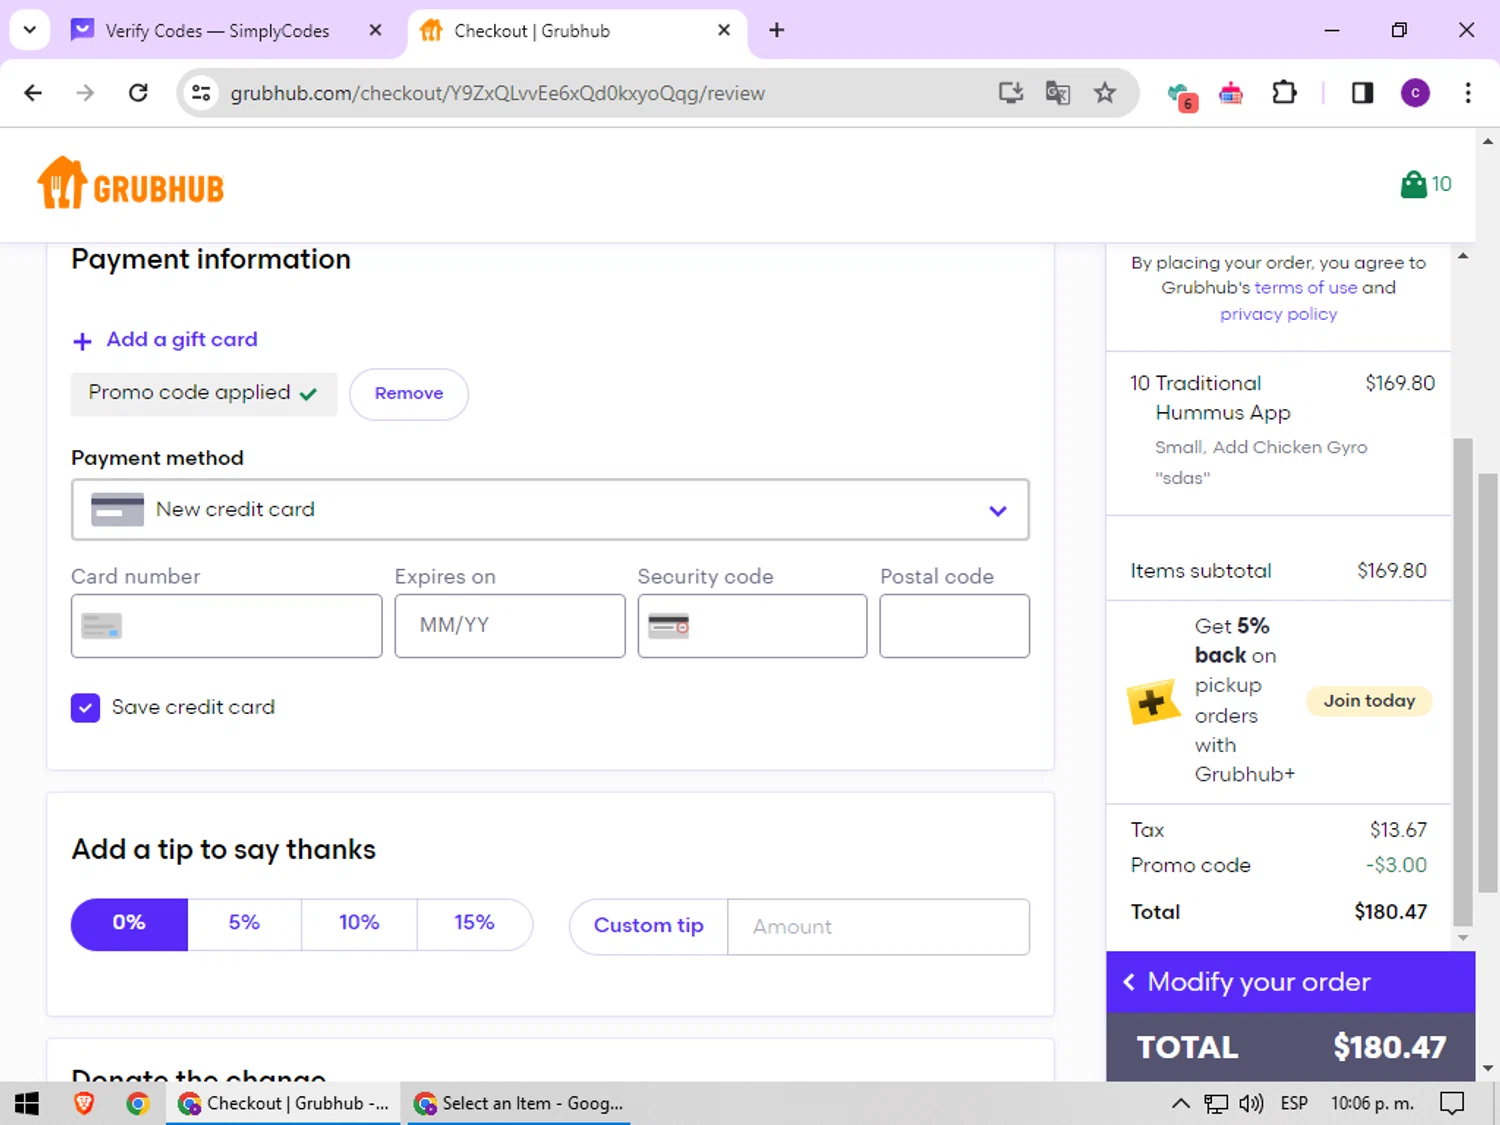Viewport: 1500px width, 1125px height.
Task: Click the browser back arrow
Action: pyautogui.click(x=33, y=93)
